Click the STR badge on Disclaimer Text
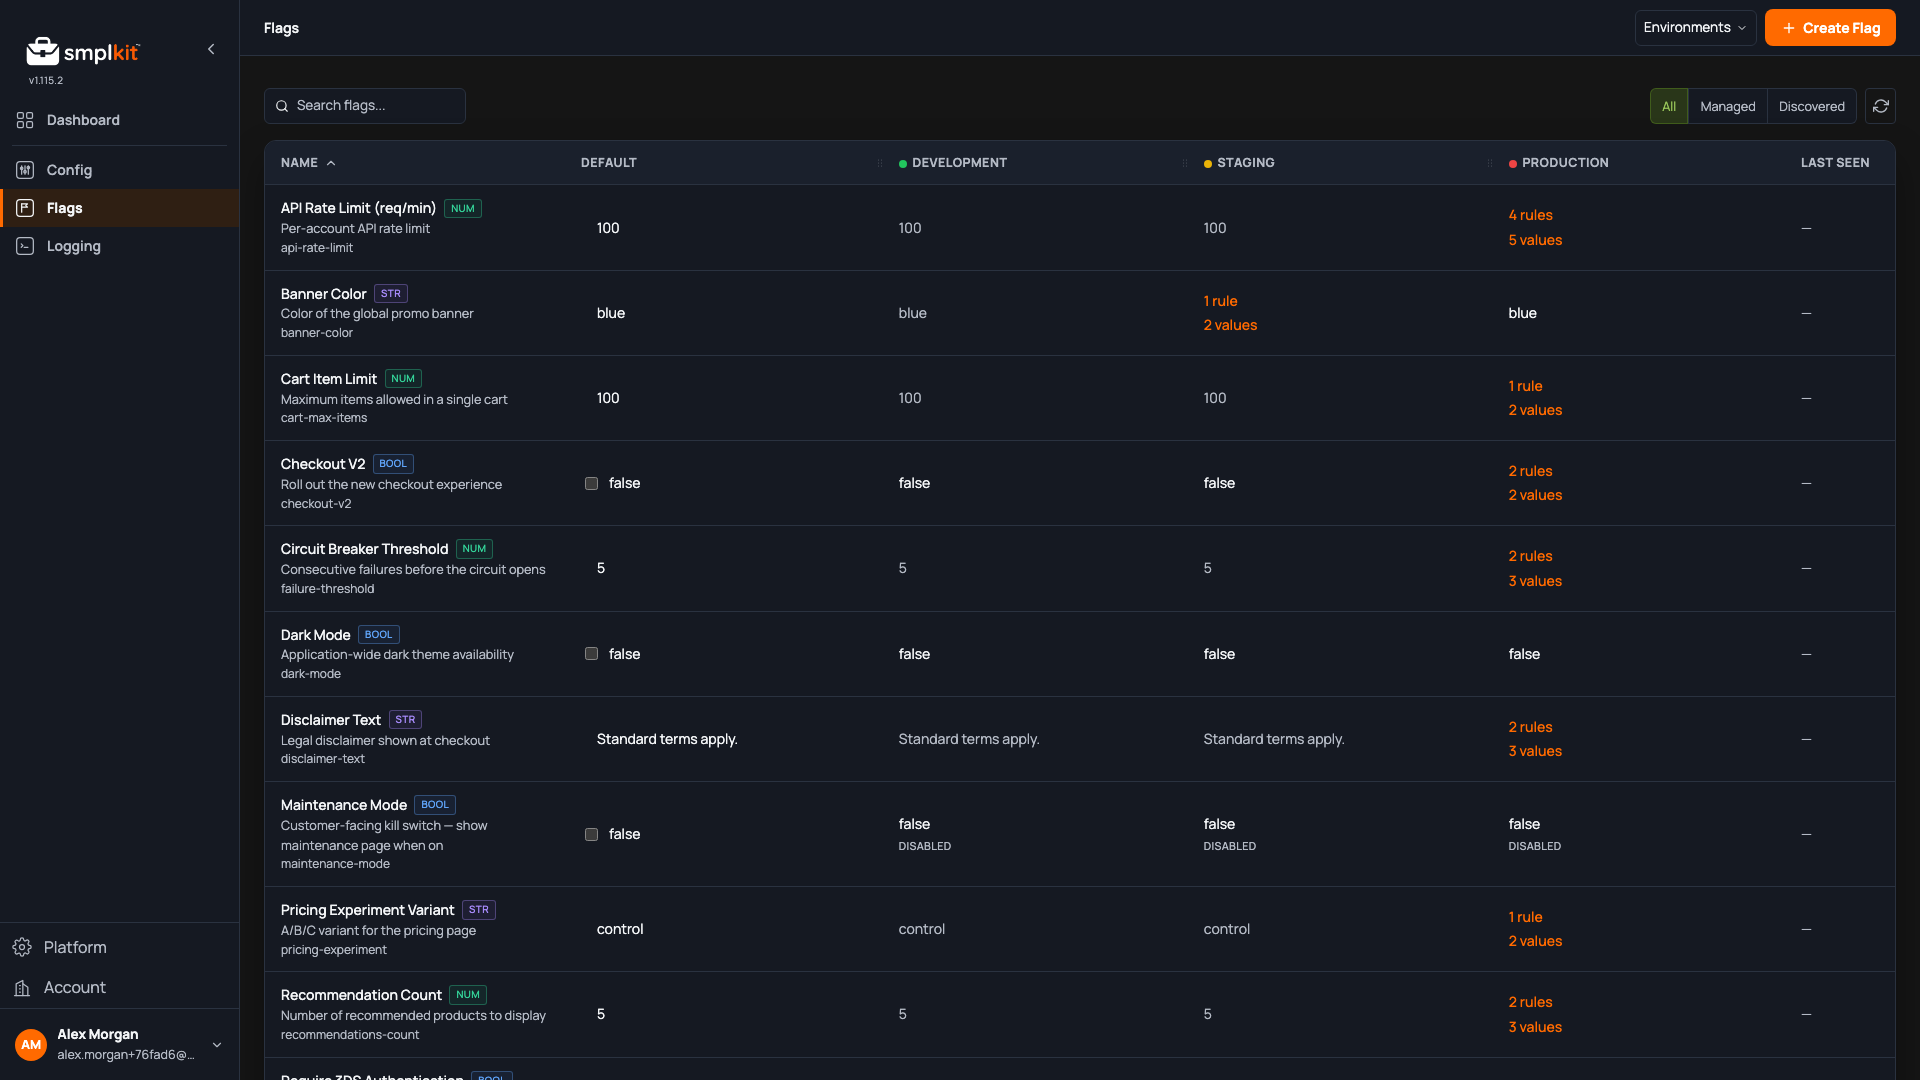Image resolution: width=1920 pixels, height=1080 pixels. click(405, 720)
